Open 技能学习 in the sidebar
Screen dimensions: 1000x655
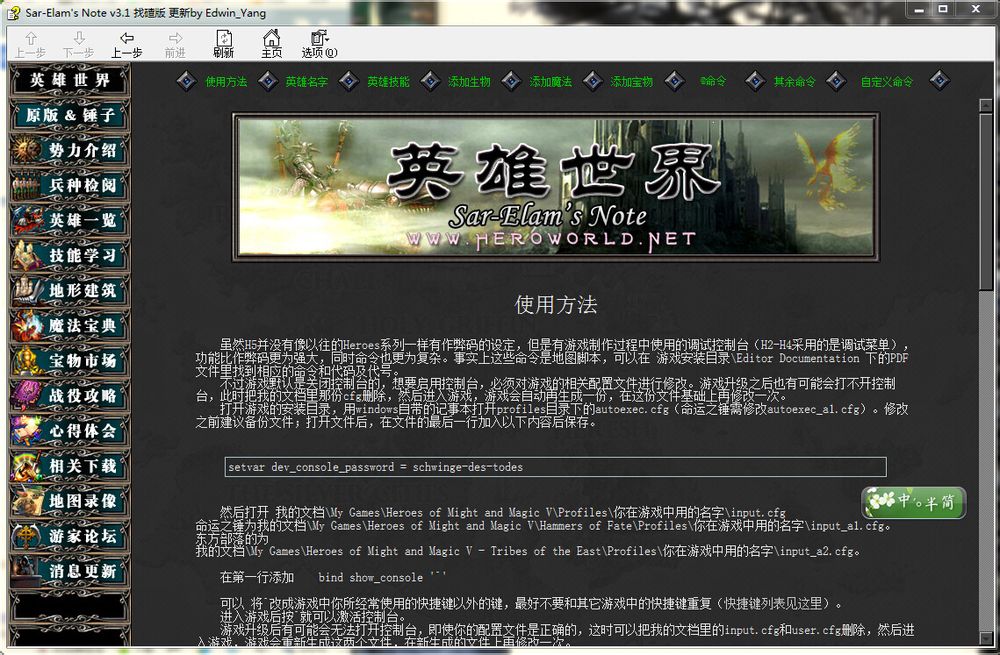coord(70,256)
